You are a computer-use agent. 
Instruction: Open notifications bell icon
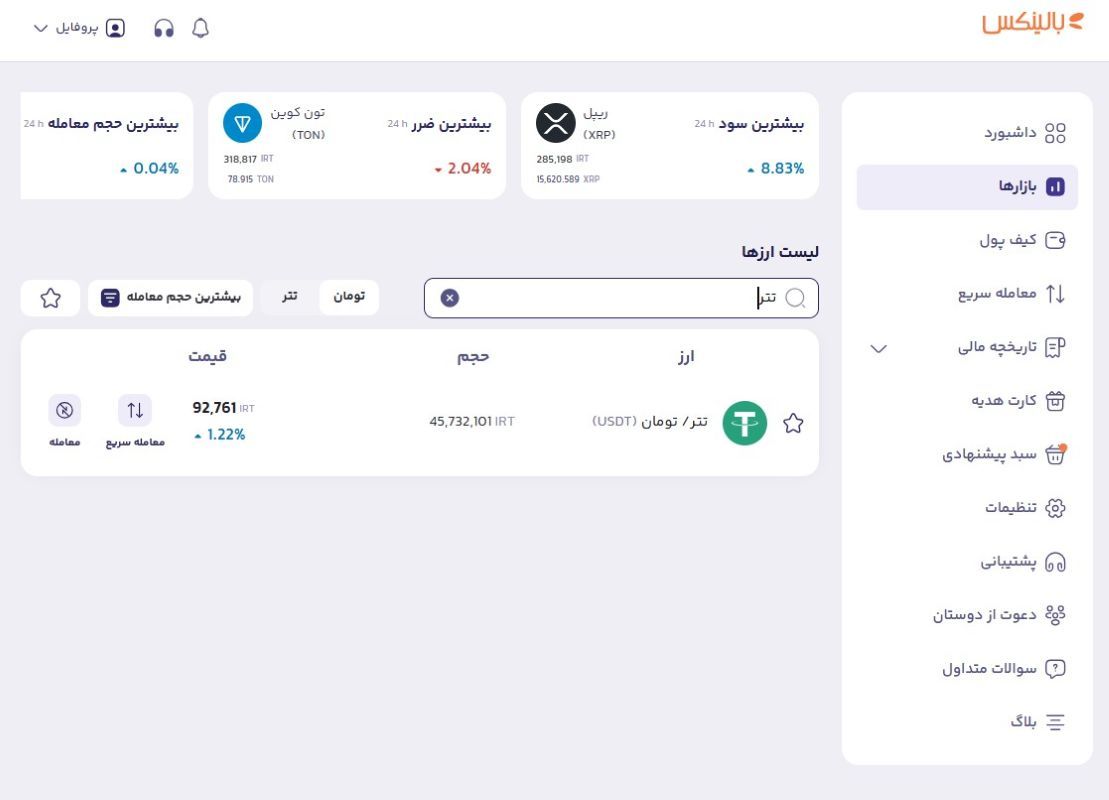(x=201, y=28)
